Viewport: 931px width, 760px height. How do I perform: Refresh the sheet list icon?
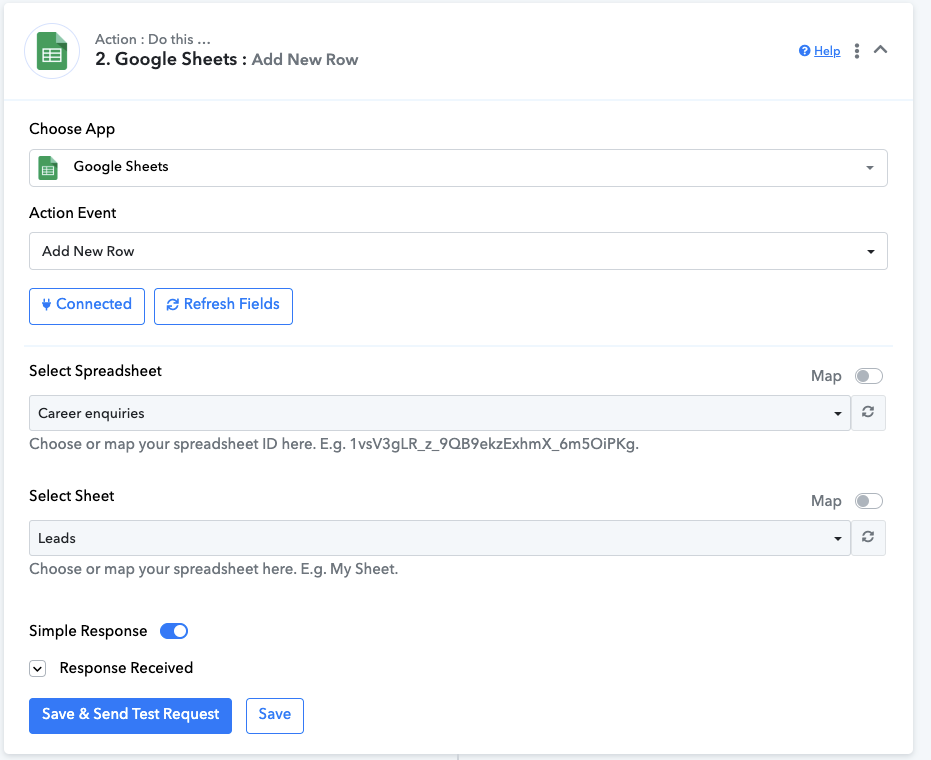[868, 537]
